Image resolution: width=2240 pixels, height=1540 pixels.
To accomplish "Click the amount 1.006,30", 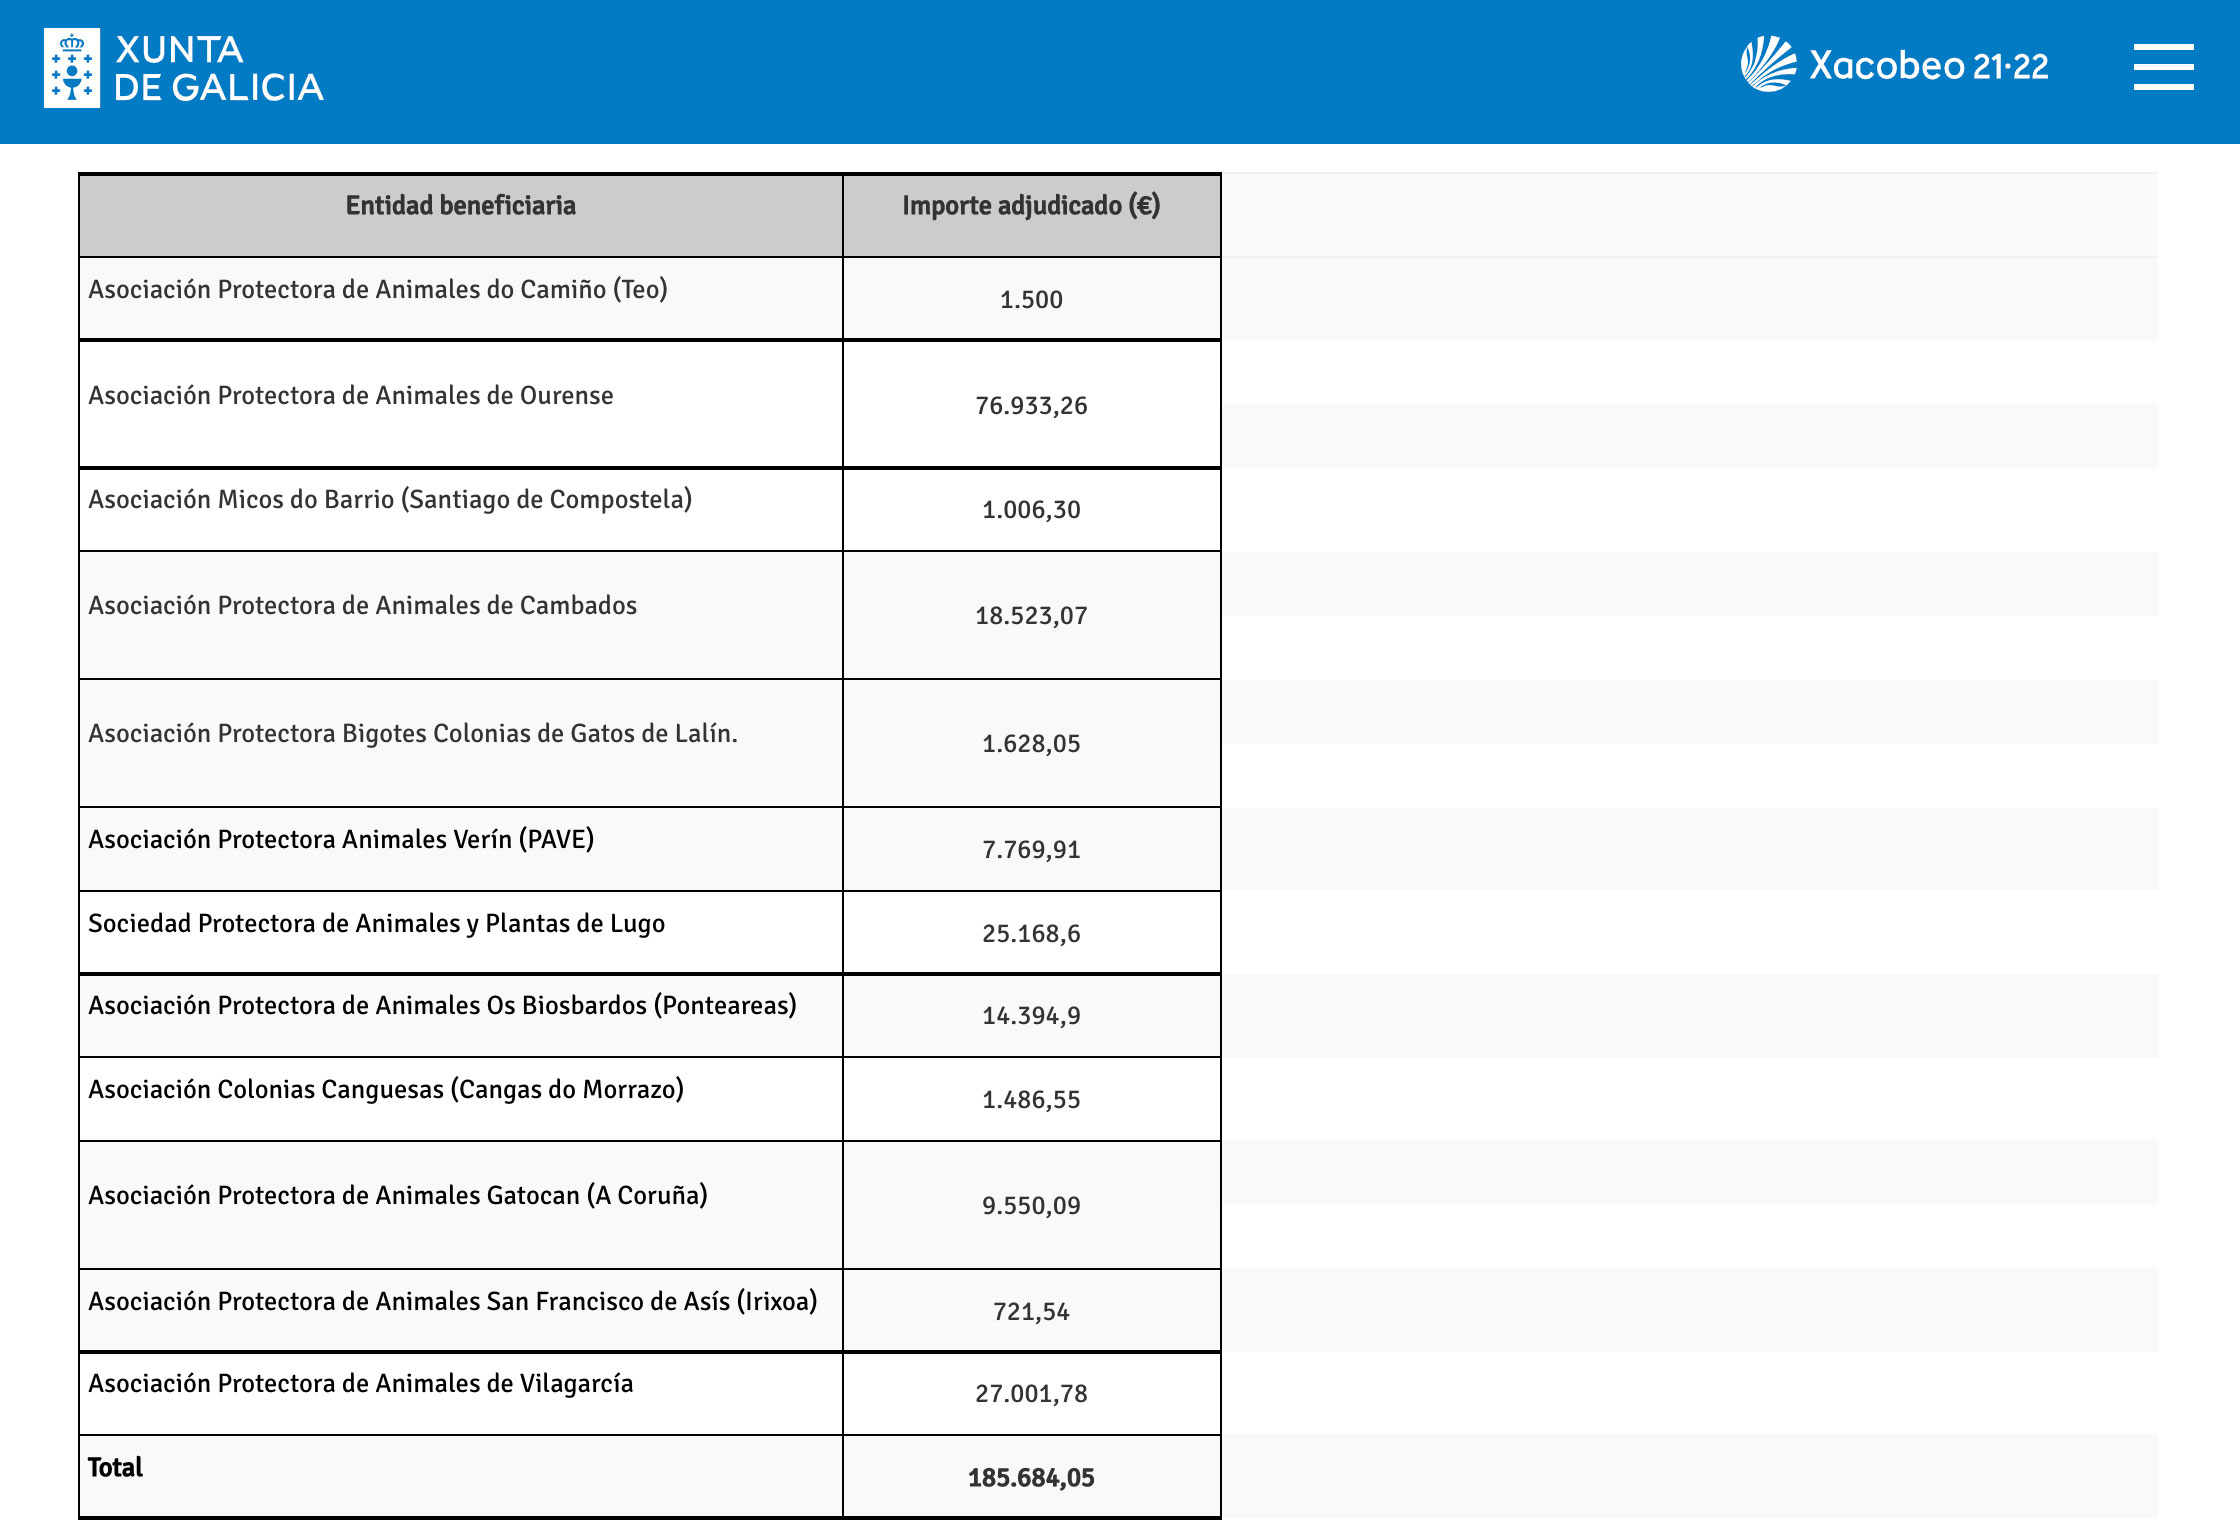I will 1031,510.
